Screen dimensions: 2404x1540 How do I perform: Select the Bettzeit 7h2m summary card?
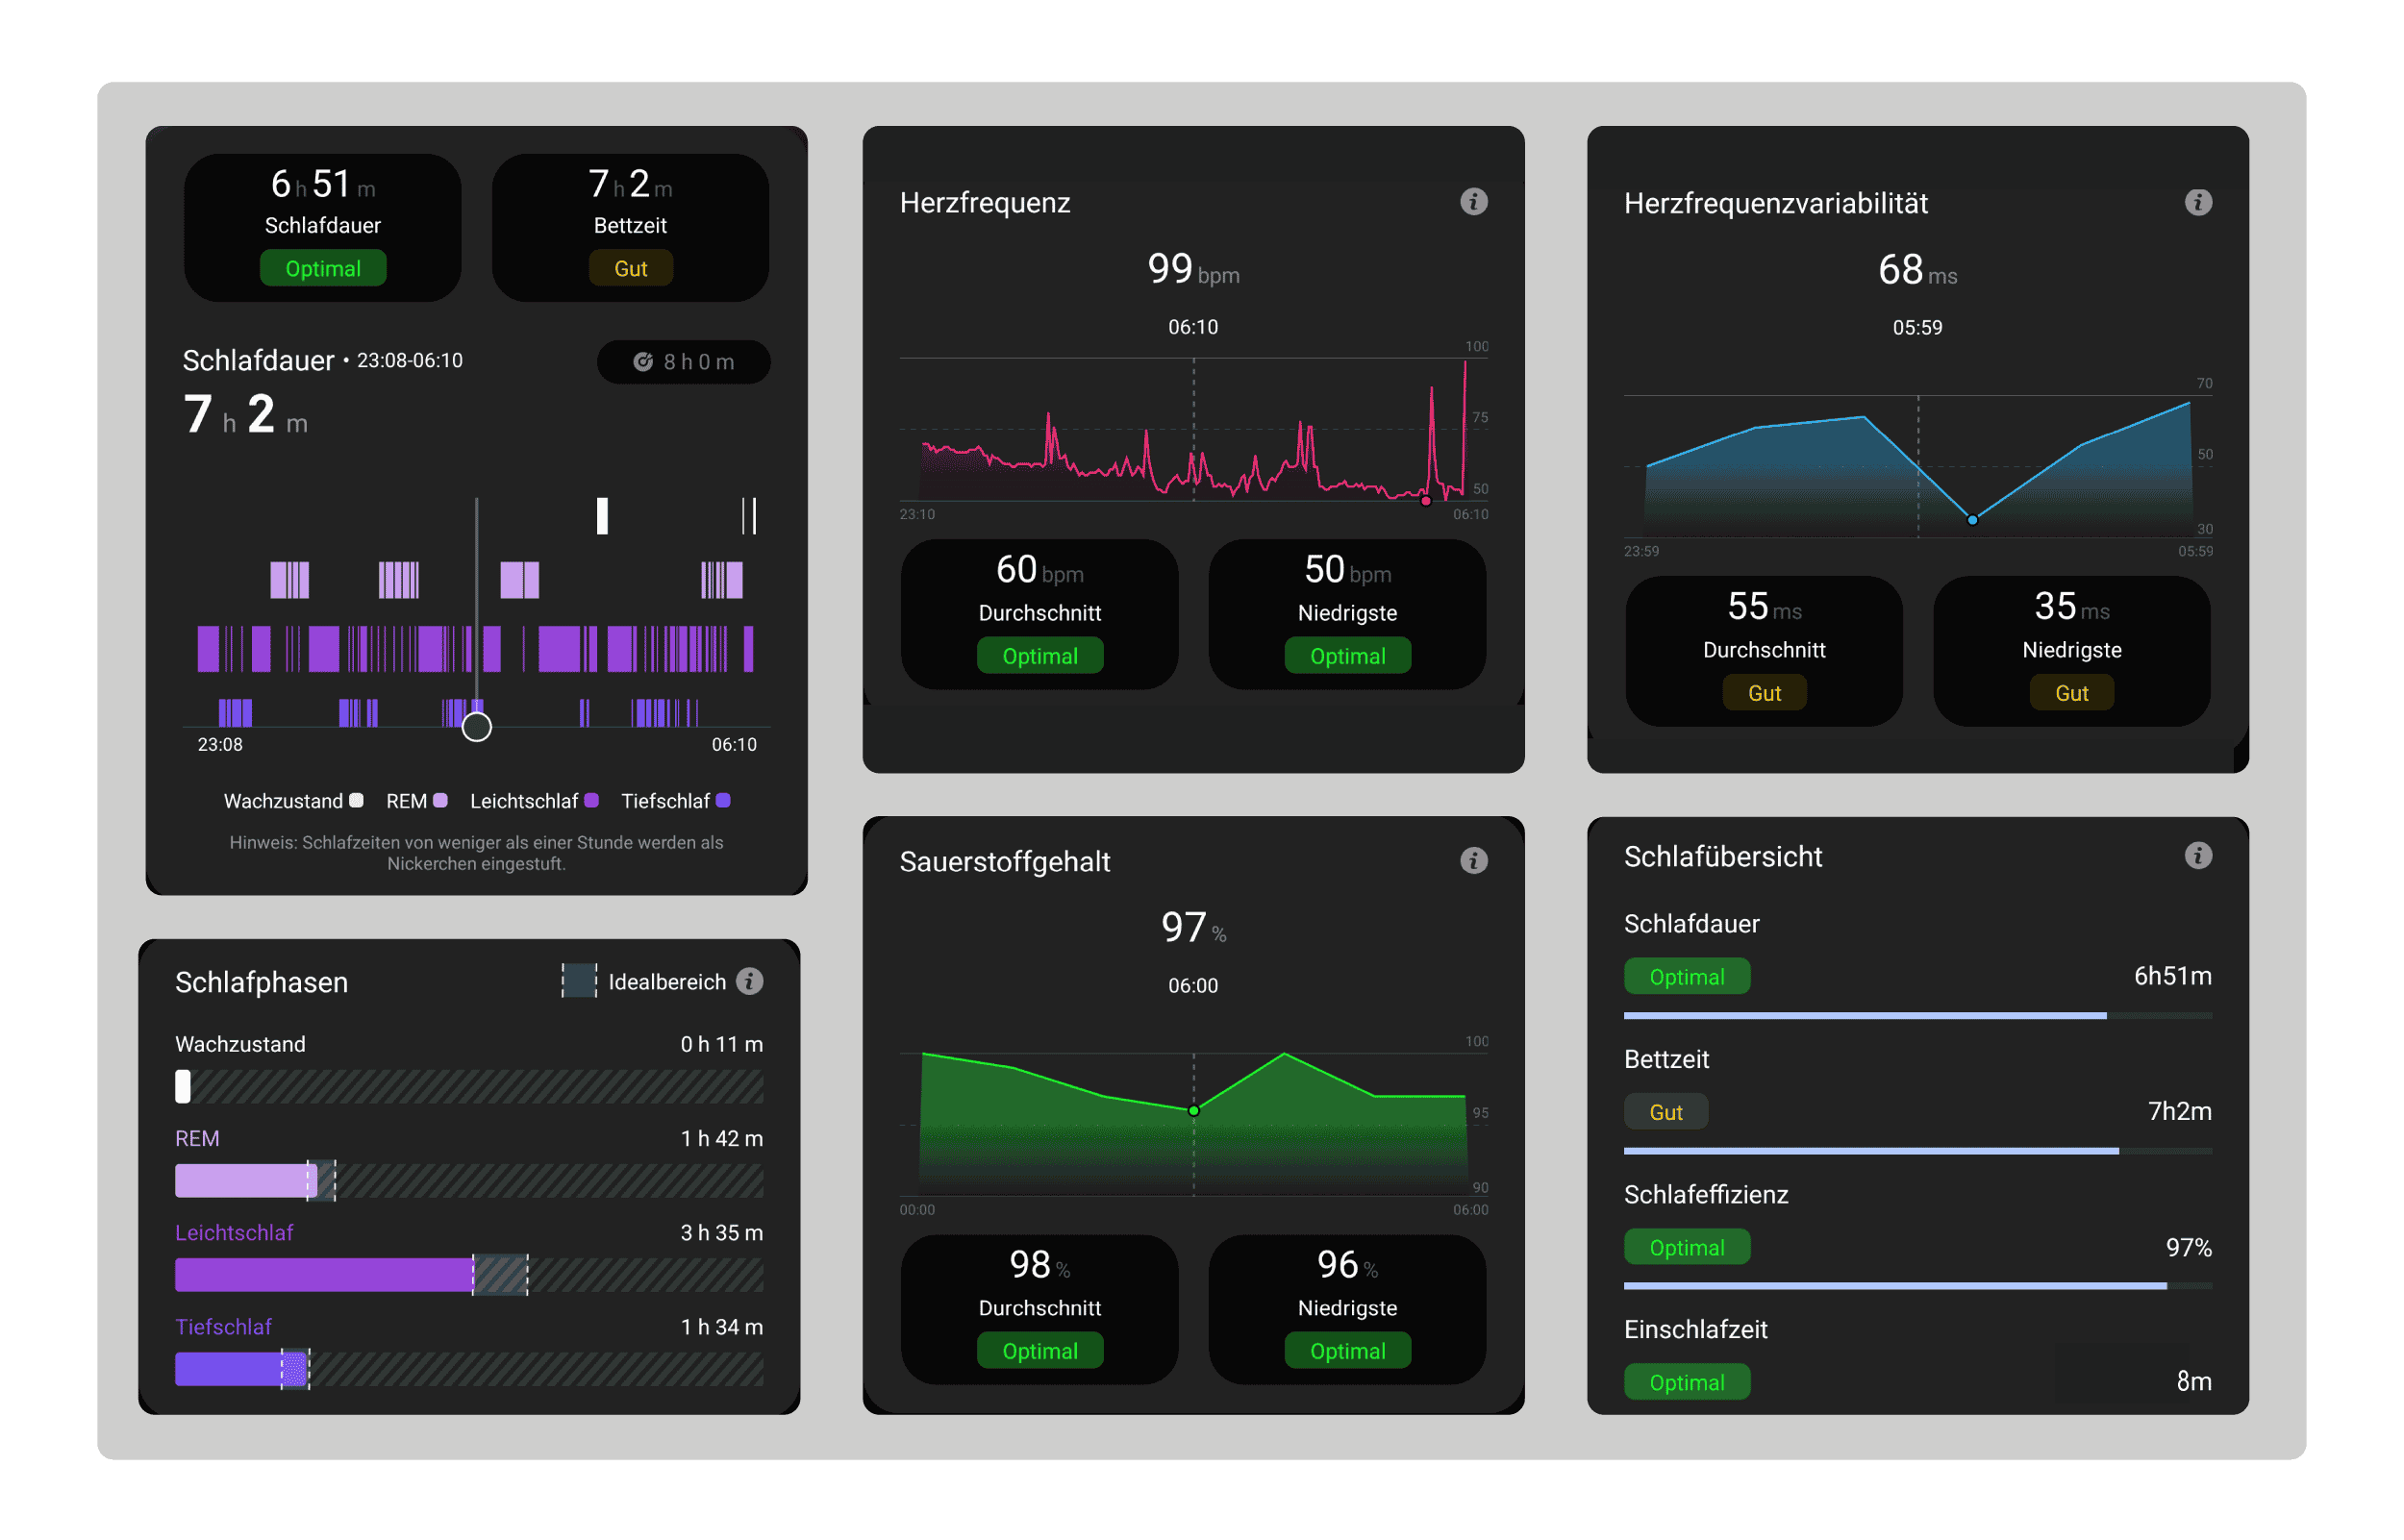(x=630, y=228)
